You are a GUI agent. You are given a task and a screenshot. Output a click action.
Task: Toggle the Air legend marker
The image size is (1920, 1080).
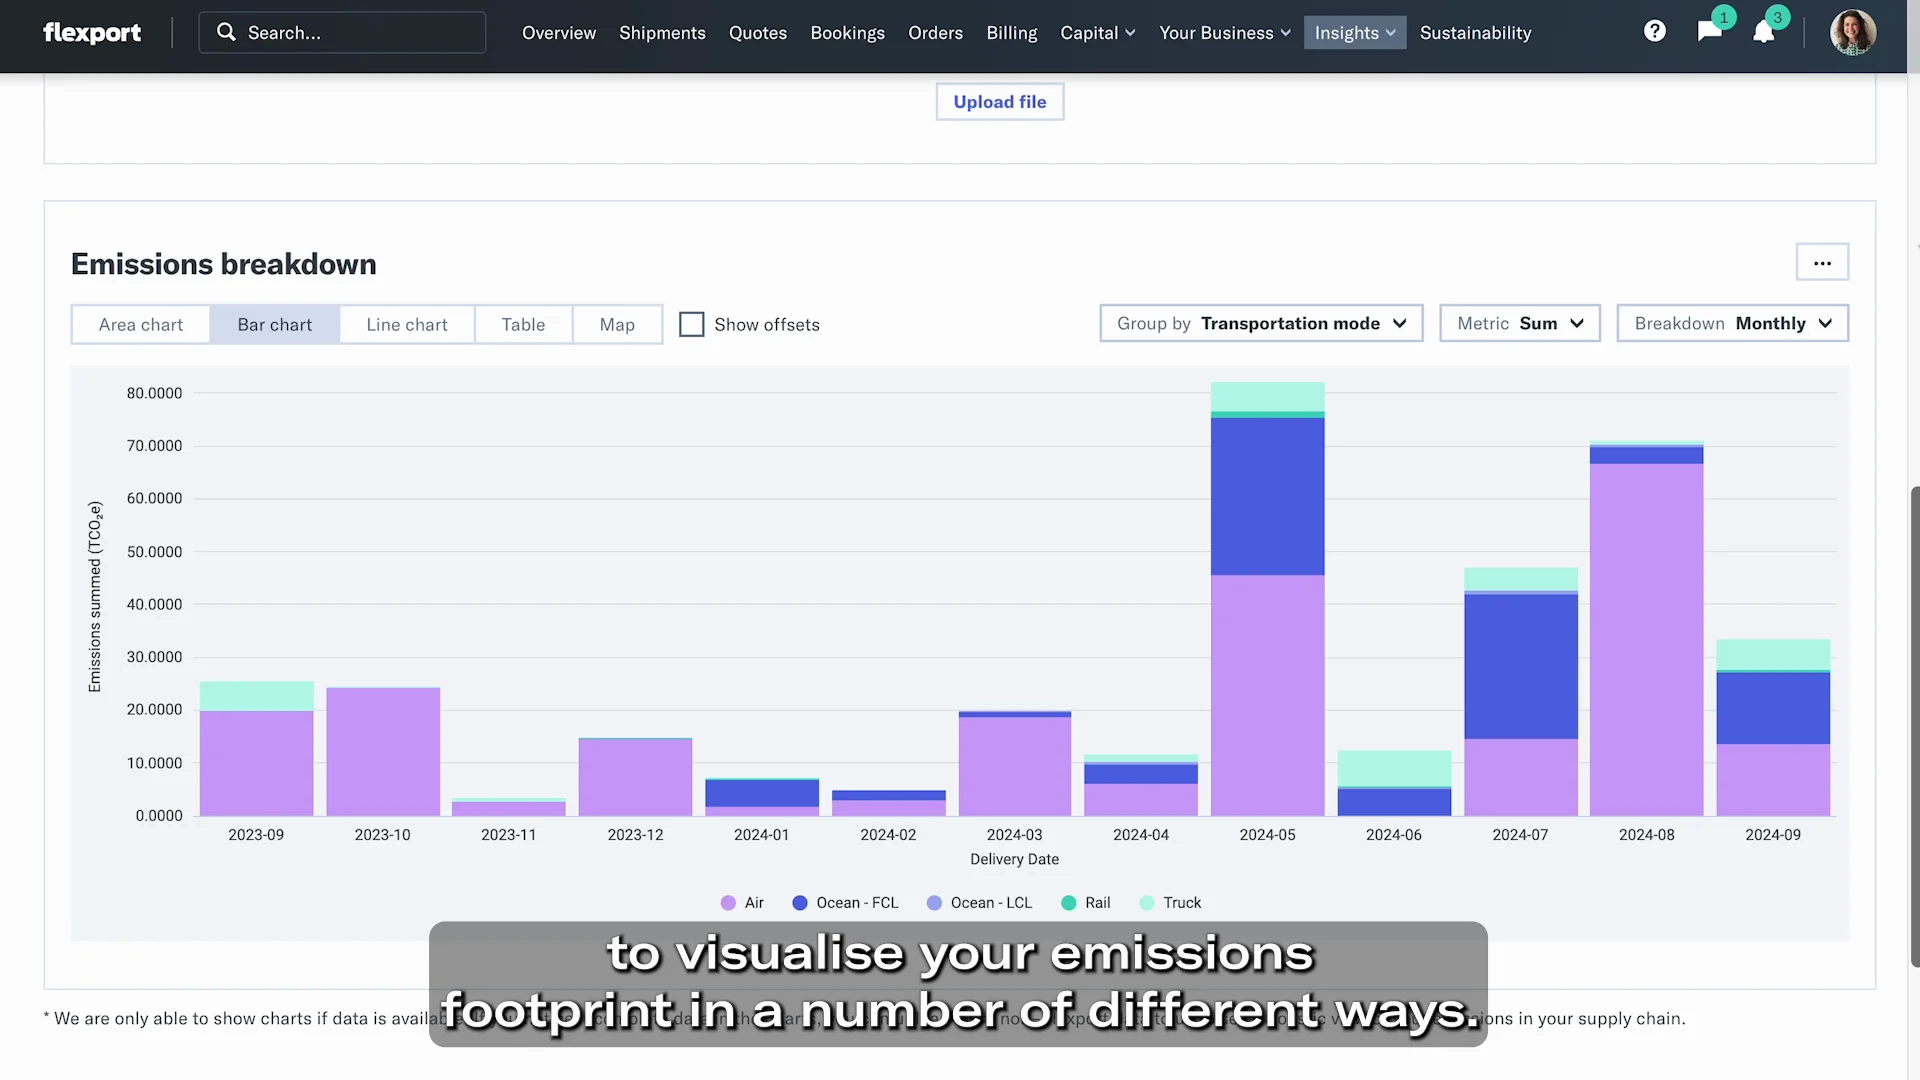[728, 903]
